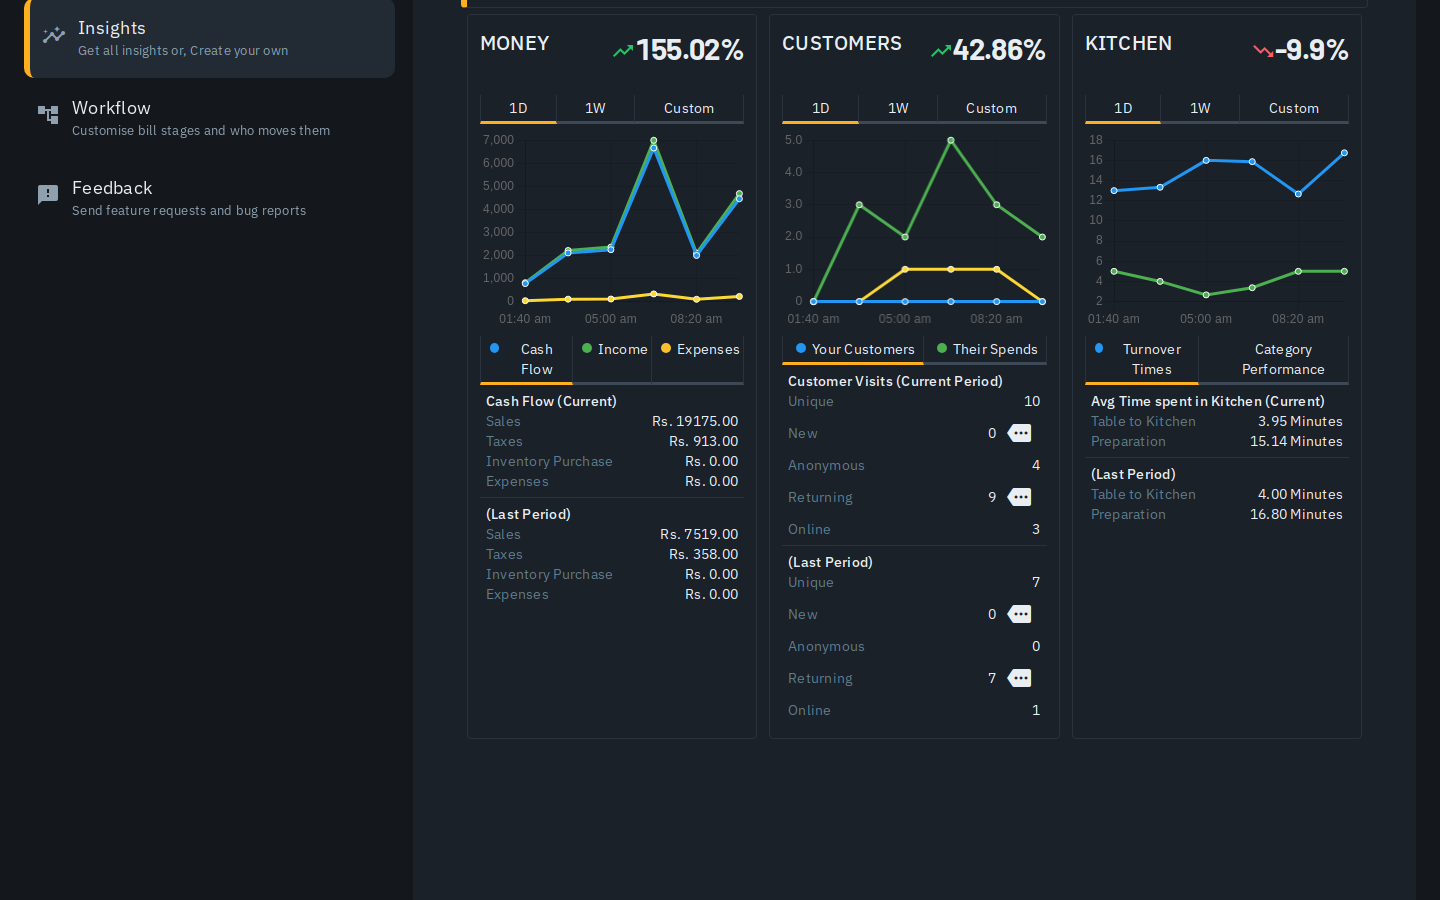
Task: Click current Table to Kitchen 3.95 Minutes
Action: [x=1300, y=421]
